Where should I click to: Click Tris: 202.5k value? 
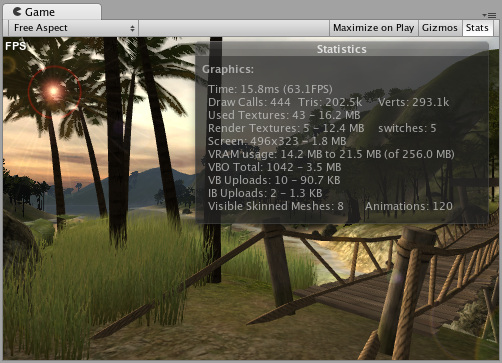coord(330,102)
